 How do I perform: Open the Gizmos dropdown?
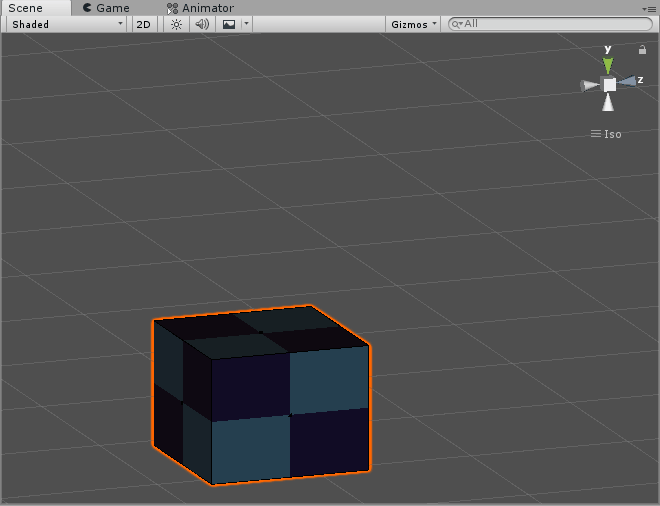[413, 24]
